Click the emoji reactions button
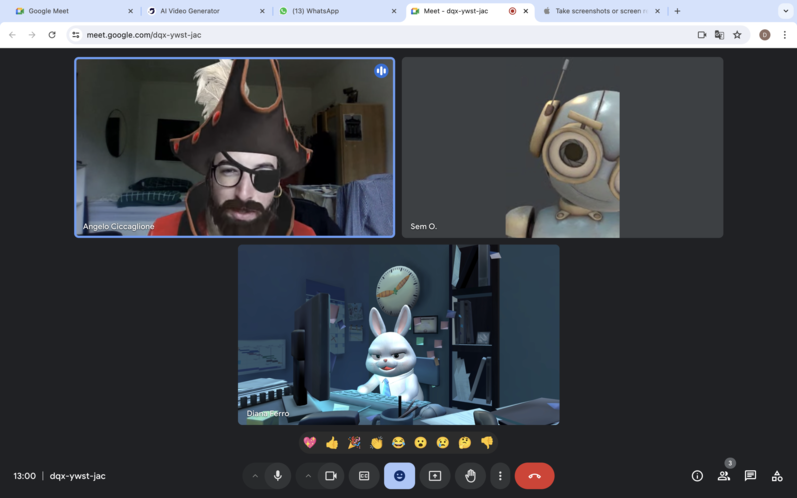Image resolution: width=797 pixels, height=498 pixels. [399, 476]
